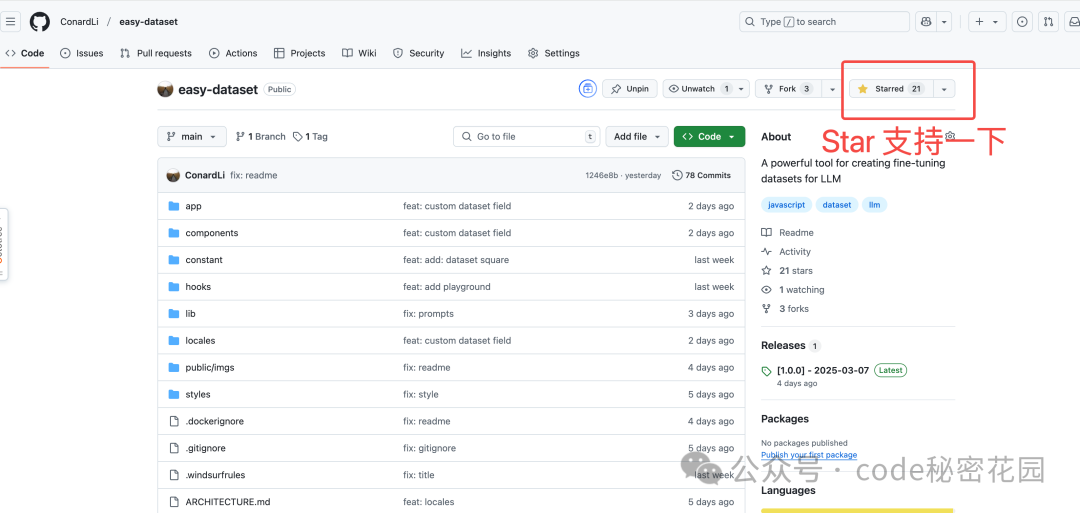The width and height of the screenshot is (1080, 513).
Task: Switch to the Security tab
Action: click(418, 53)
